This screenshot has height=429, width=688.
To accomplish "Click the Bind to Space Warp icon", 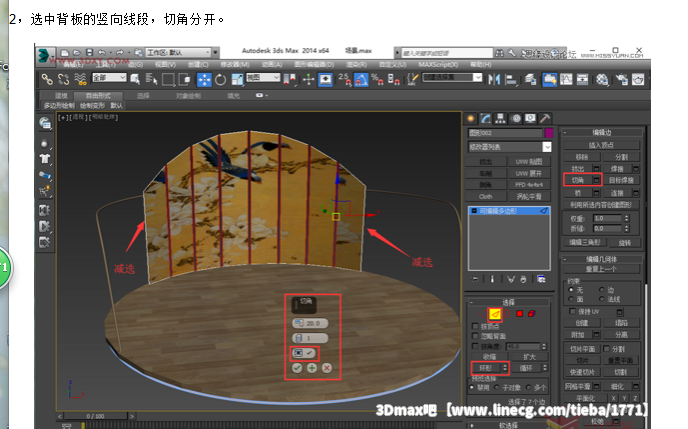I will (x=80, y=79).
